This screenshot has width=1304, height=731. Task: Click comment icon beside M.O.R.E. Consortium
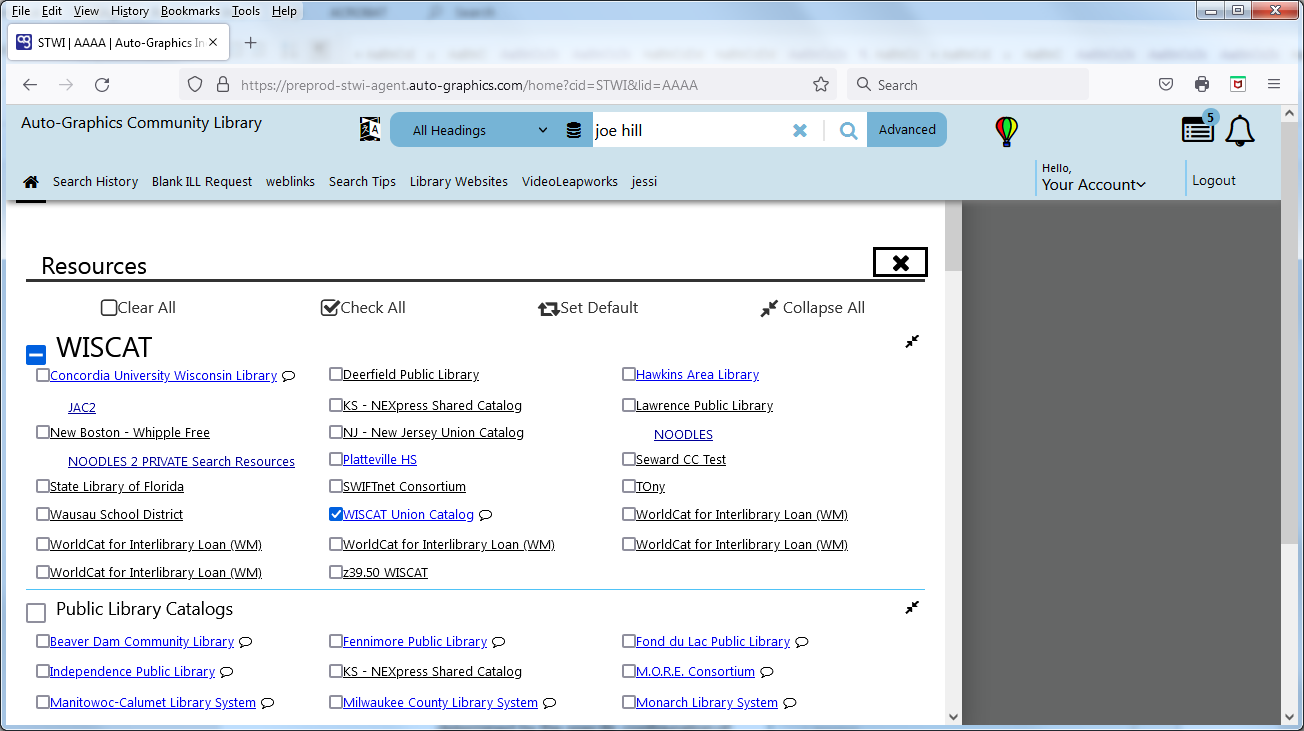(766, 672)
